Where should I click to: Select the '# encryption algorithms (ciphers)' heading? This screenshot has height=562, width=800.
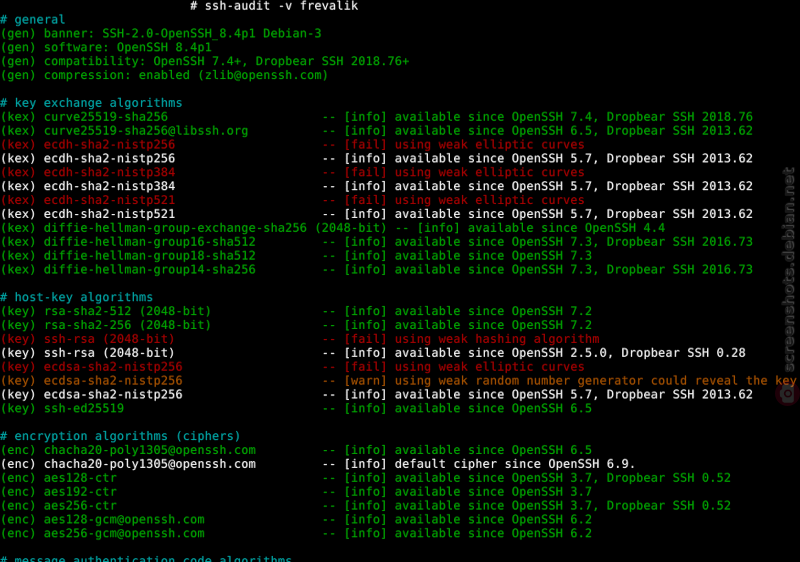tap(120, 437)
